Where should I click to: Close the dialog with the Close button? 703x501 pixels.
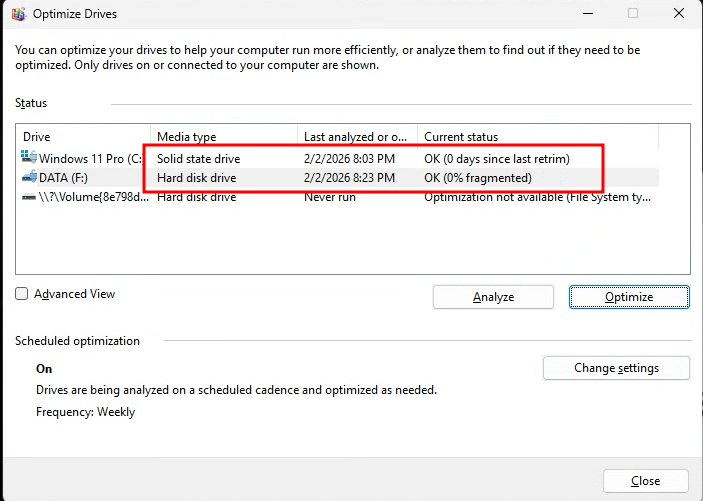(x=645, y=481)
